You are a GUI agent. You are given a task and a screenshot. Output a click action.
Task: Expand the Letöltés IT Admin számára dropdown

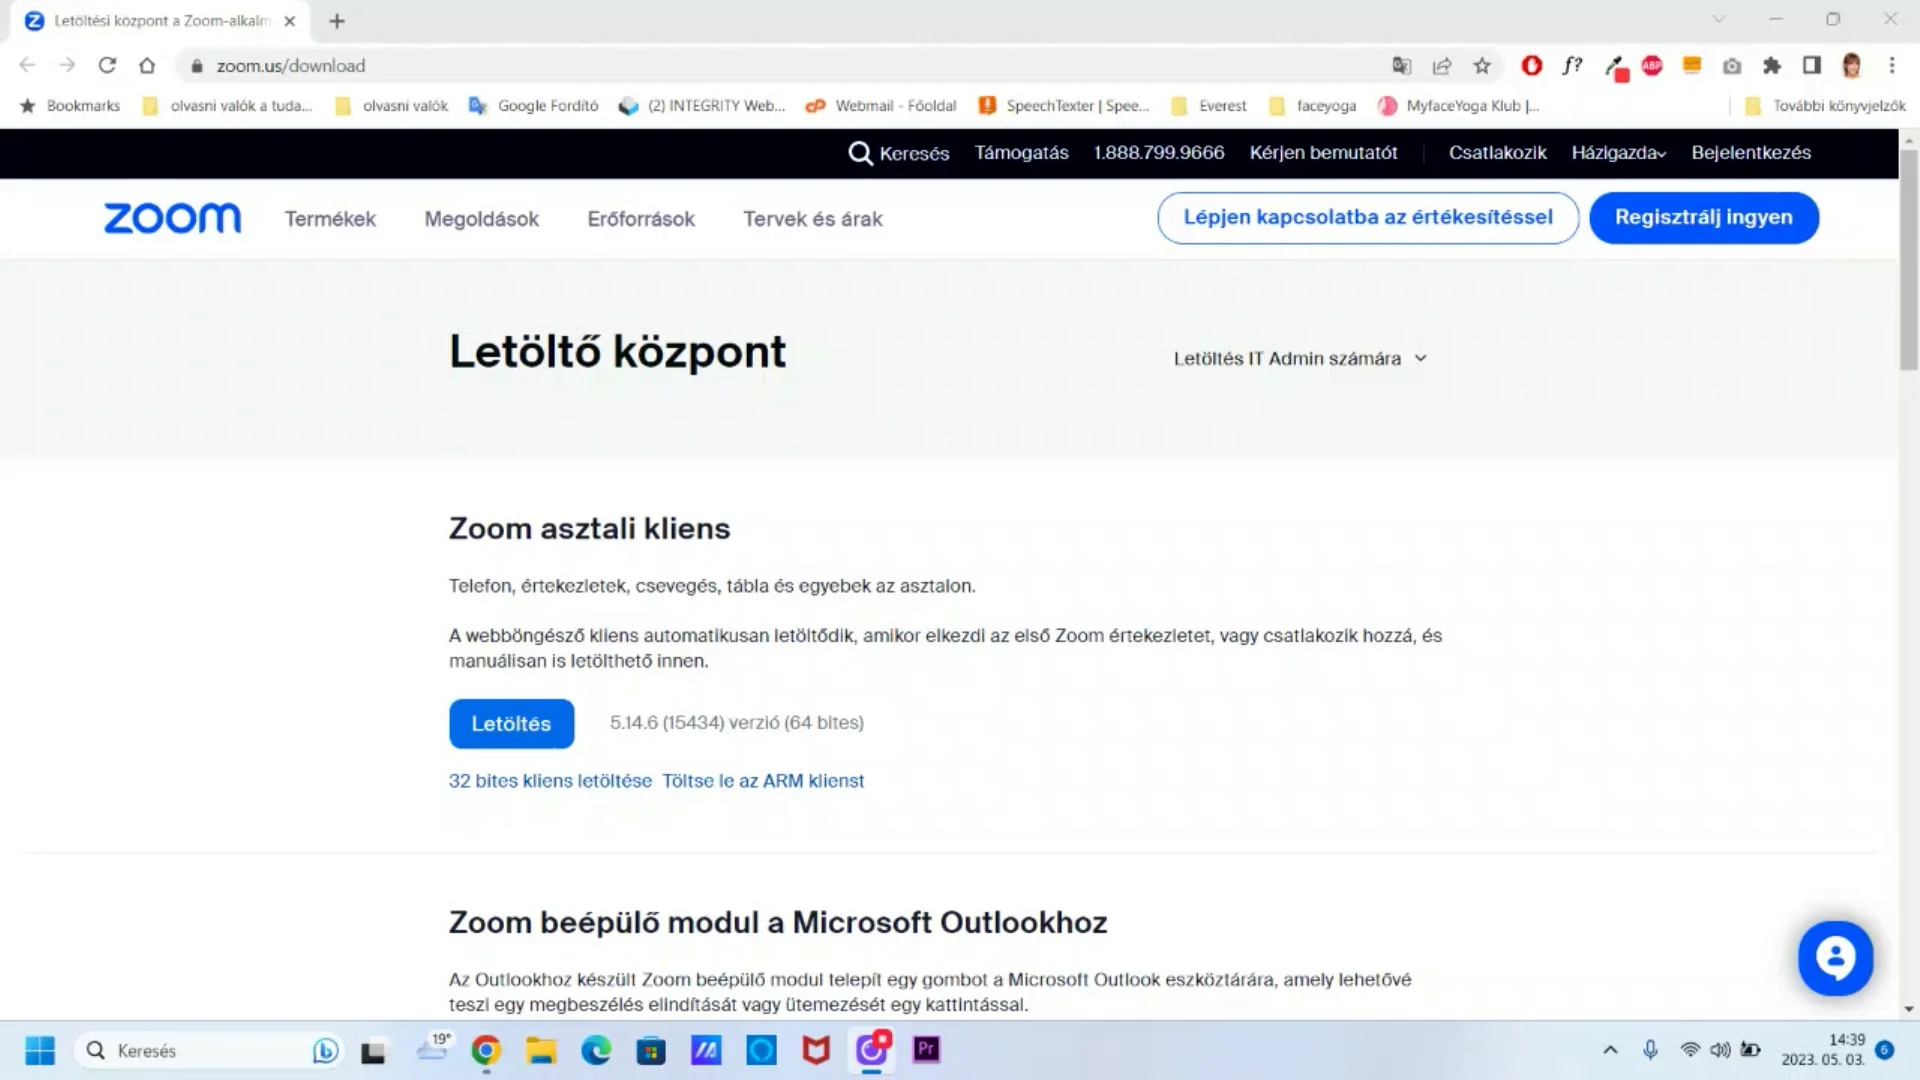[1300, 358]
